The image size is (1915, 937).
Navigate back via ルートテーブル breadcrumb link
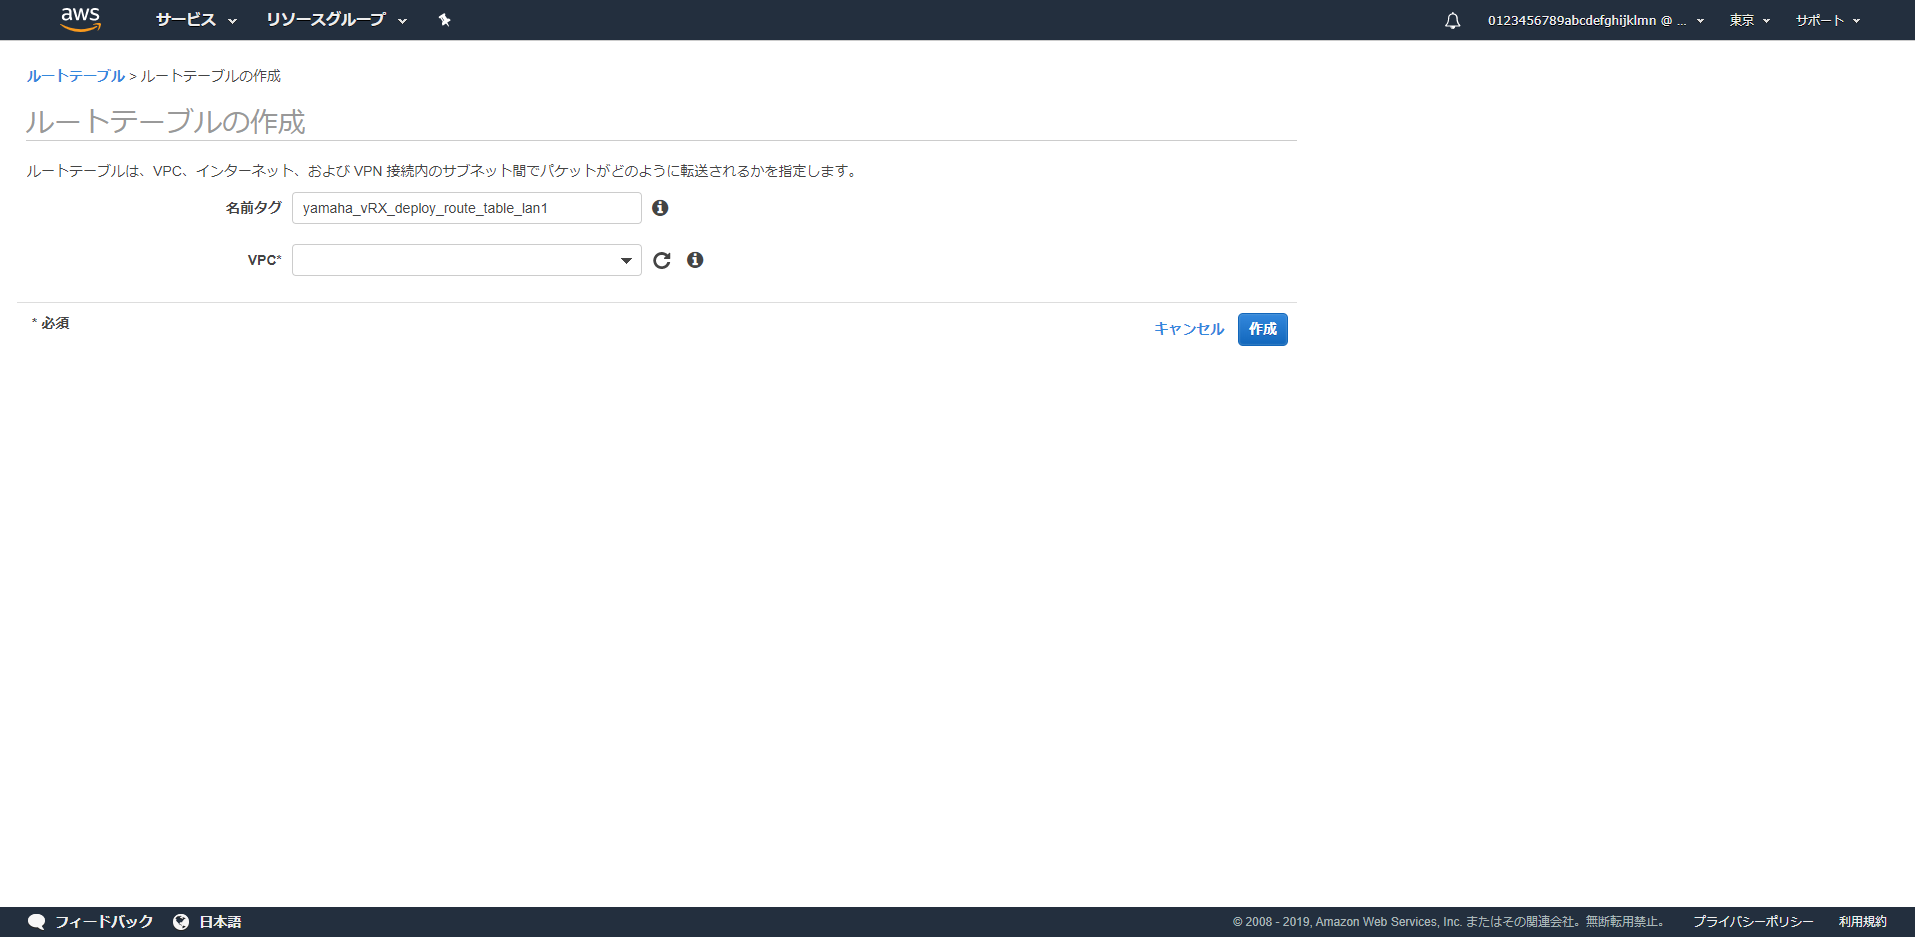[74, 75]
